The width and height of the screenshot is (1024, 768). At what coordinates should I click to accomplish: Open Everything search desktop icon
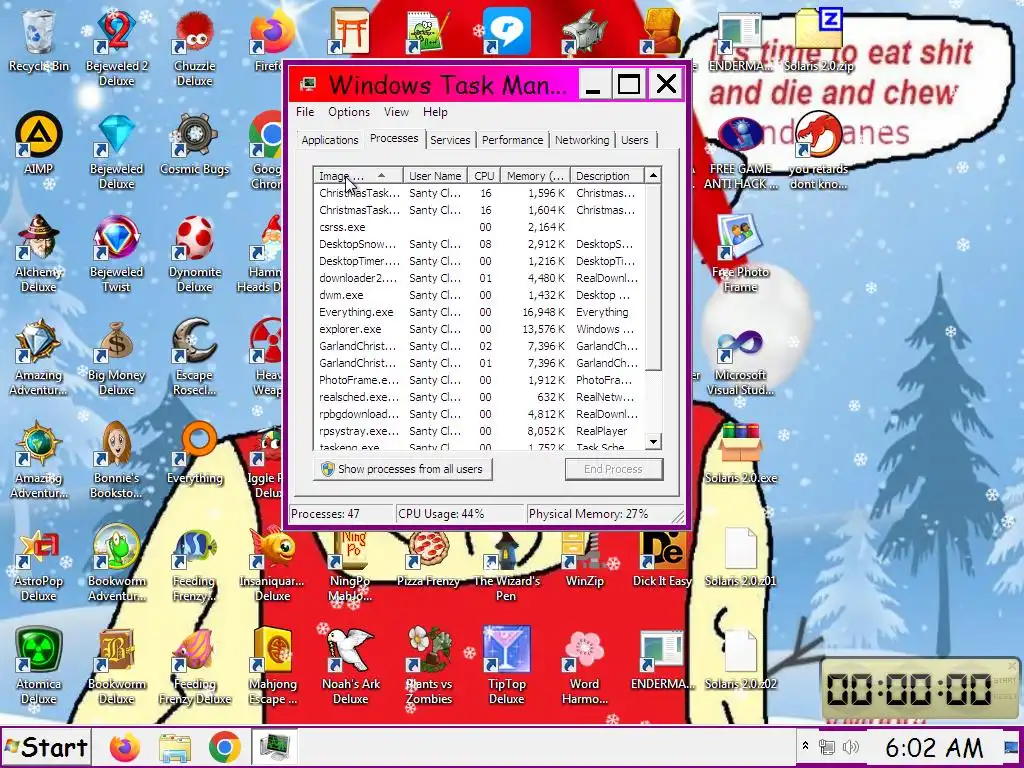click(x=195, y=453)
